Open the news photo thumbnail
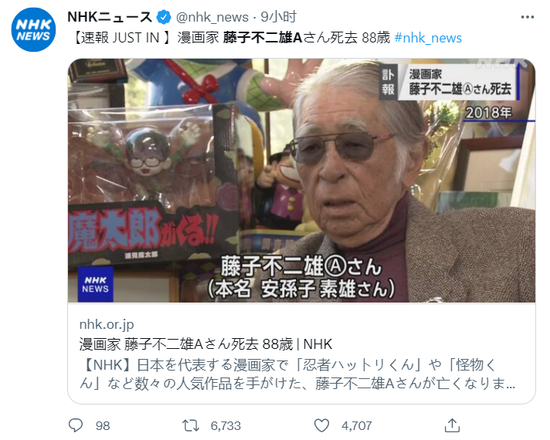550x440 pixels. (301, 180)
